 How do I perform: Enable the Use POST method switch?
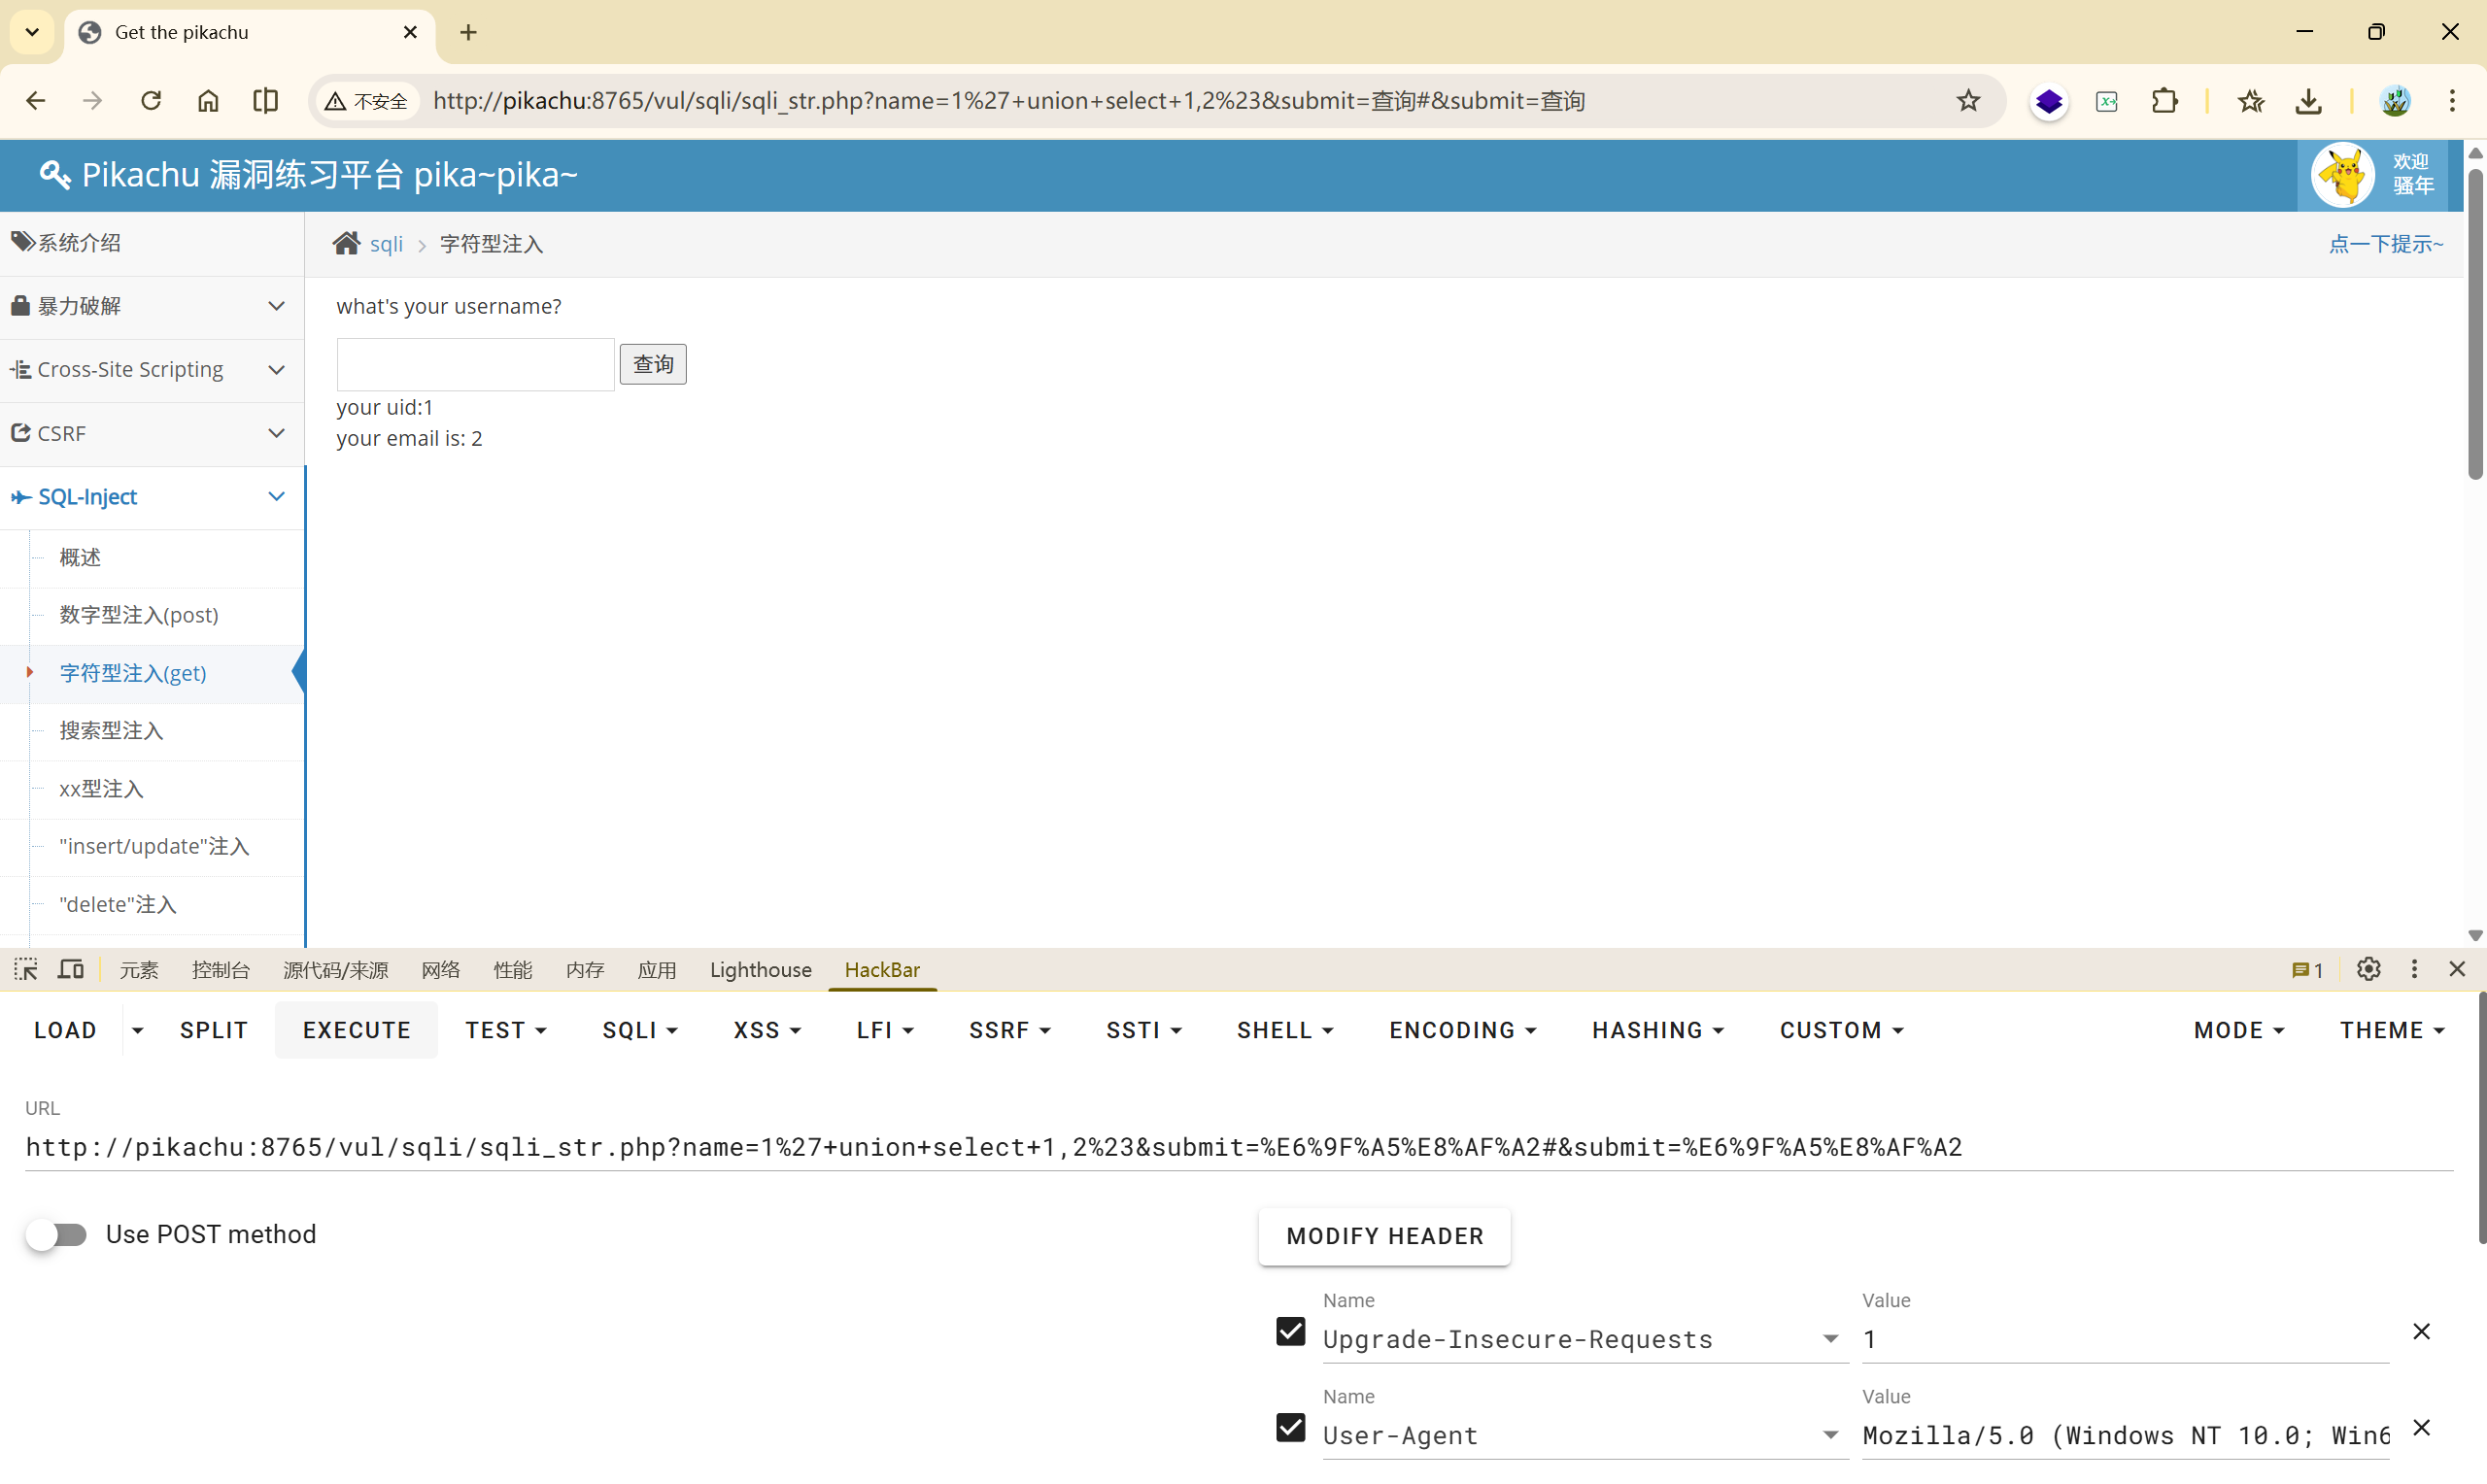pyautogui.click(x=57, y=1234)
